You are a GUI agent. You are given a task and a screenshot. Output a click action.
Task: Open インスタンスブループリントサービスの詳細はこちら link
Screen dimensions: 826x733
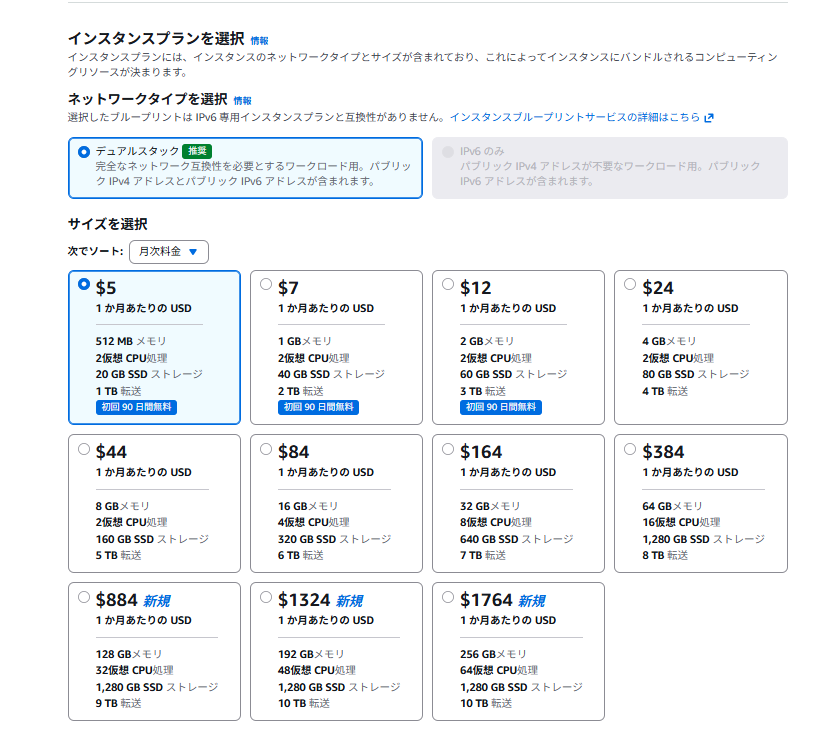pos(575,117)
